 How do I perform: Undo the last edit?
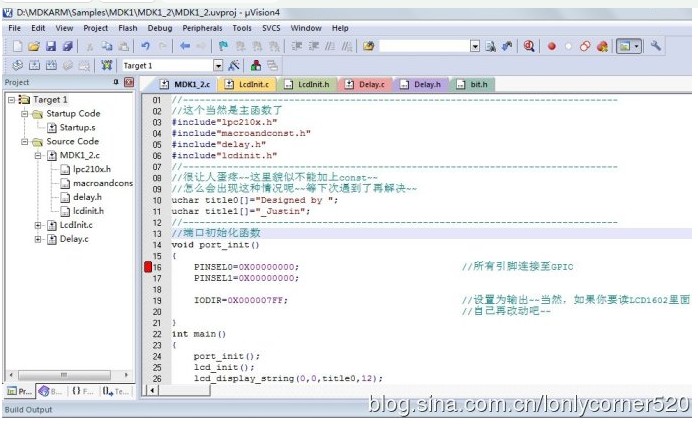coord(145,46)
